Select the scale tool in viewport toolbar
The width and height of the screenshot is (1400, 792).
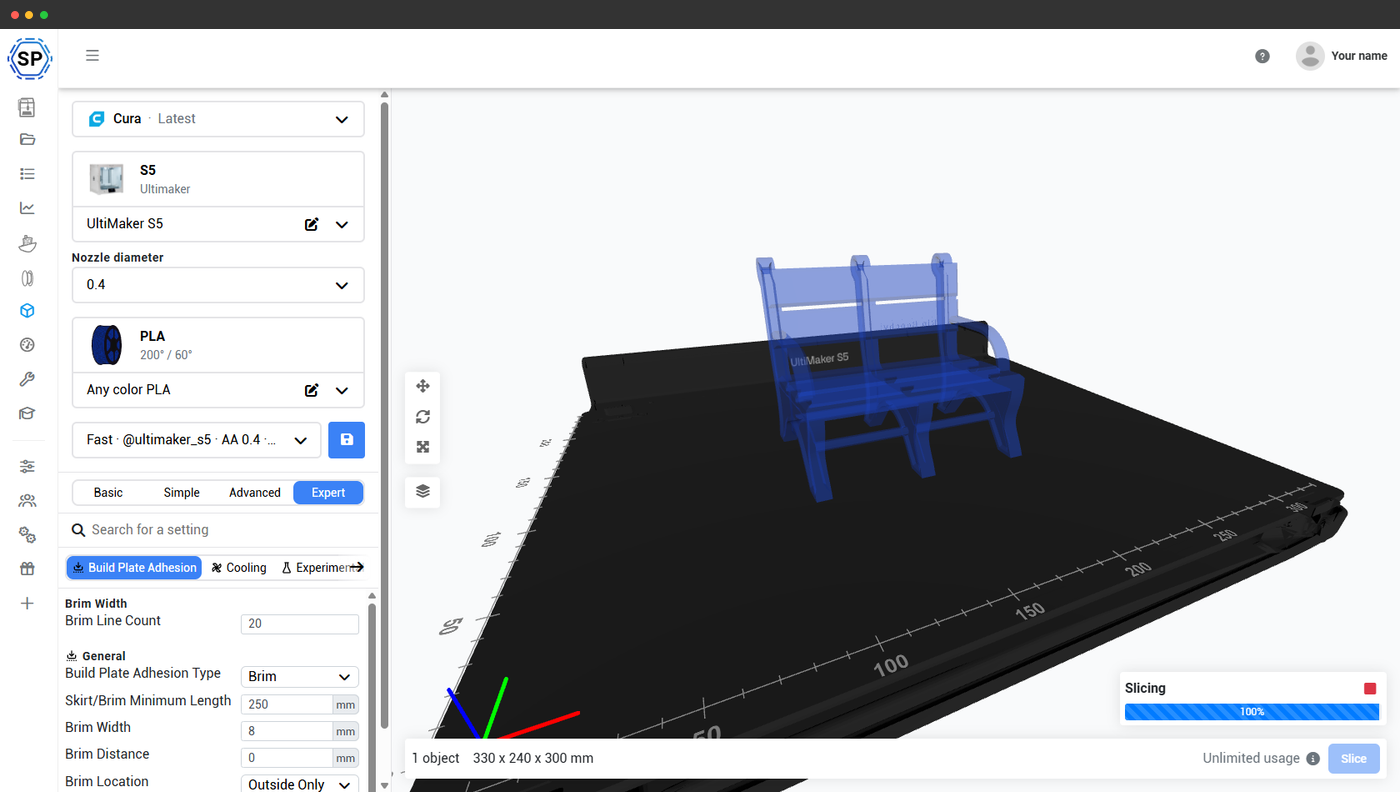click(422, 447)
